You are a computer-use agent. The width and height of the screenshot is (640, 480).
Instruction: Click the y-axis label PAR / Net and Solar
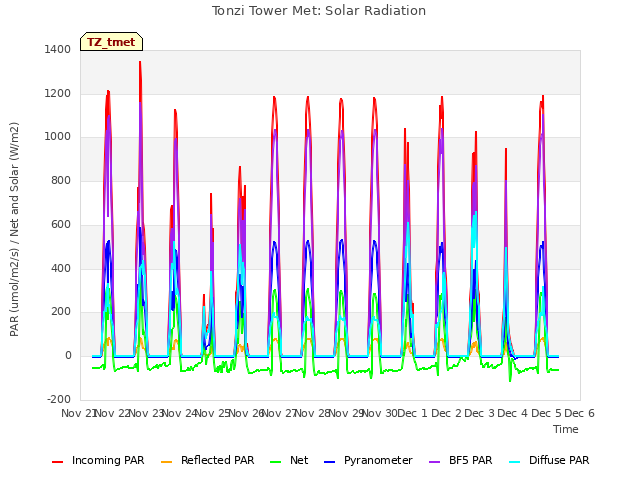tap(14, 229)
